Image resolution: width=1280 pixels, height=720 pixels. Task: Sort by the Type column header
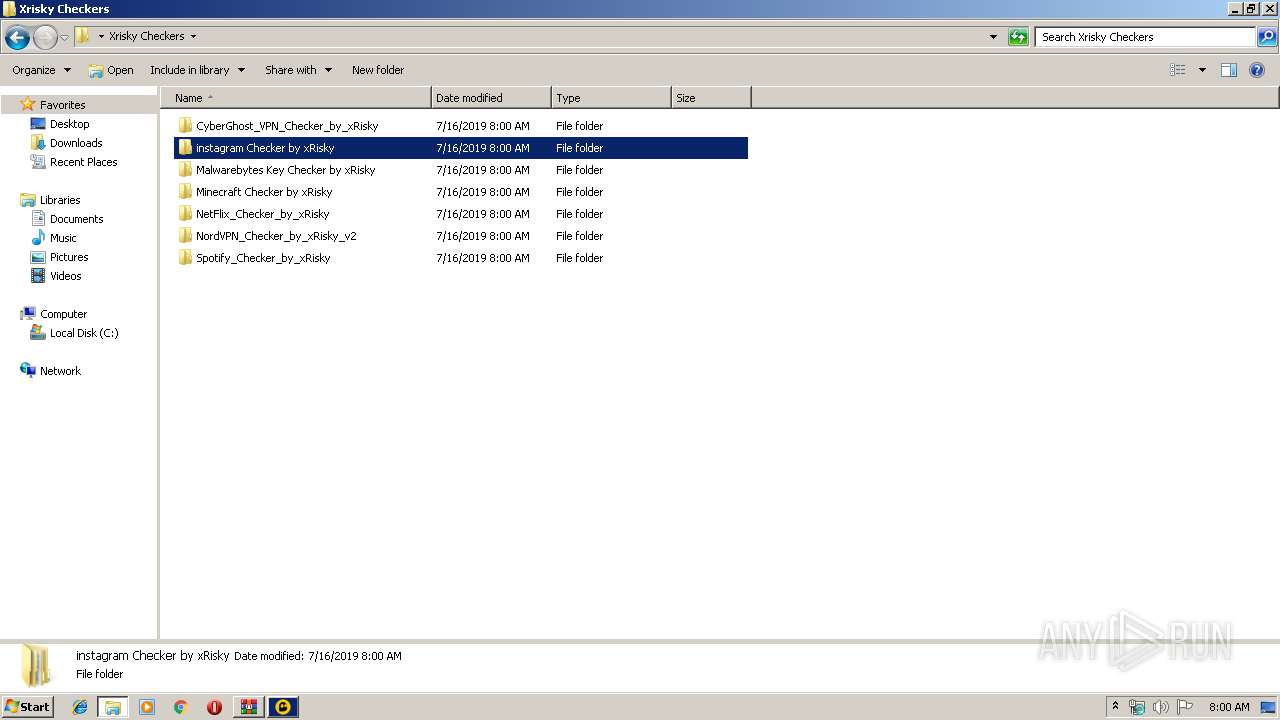click(611, 98)
